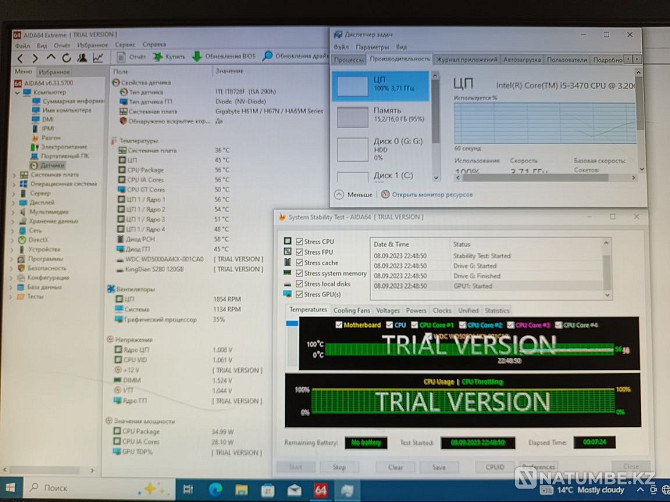Screen dimensions: 670x502
Task: Select Диск 0 (G: G:) panel in Task Manager
Action: [x=381, y=149]
